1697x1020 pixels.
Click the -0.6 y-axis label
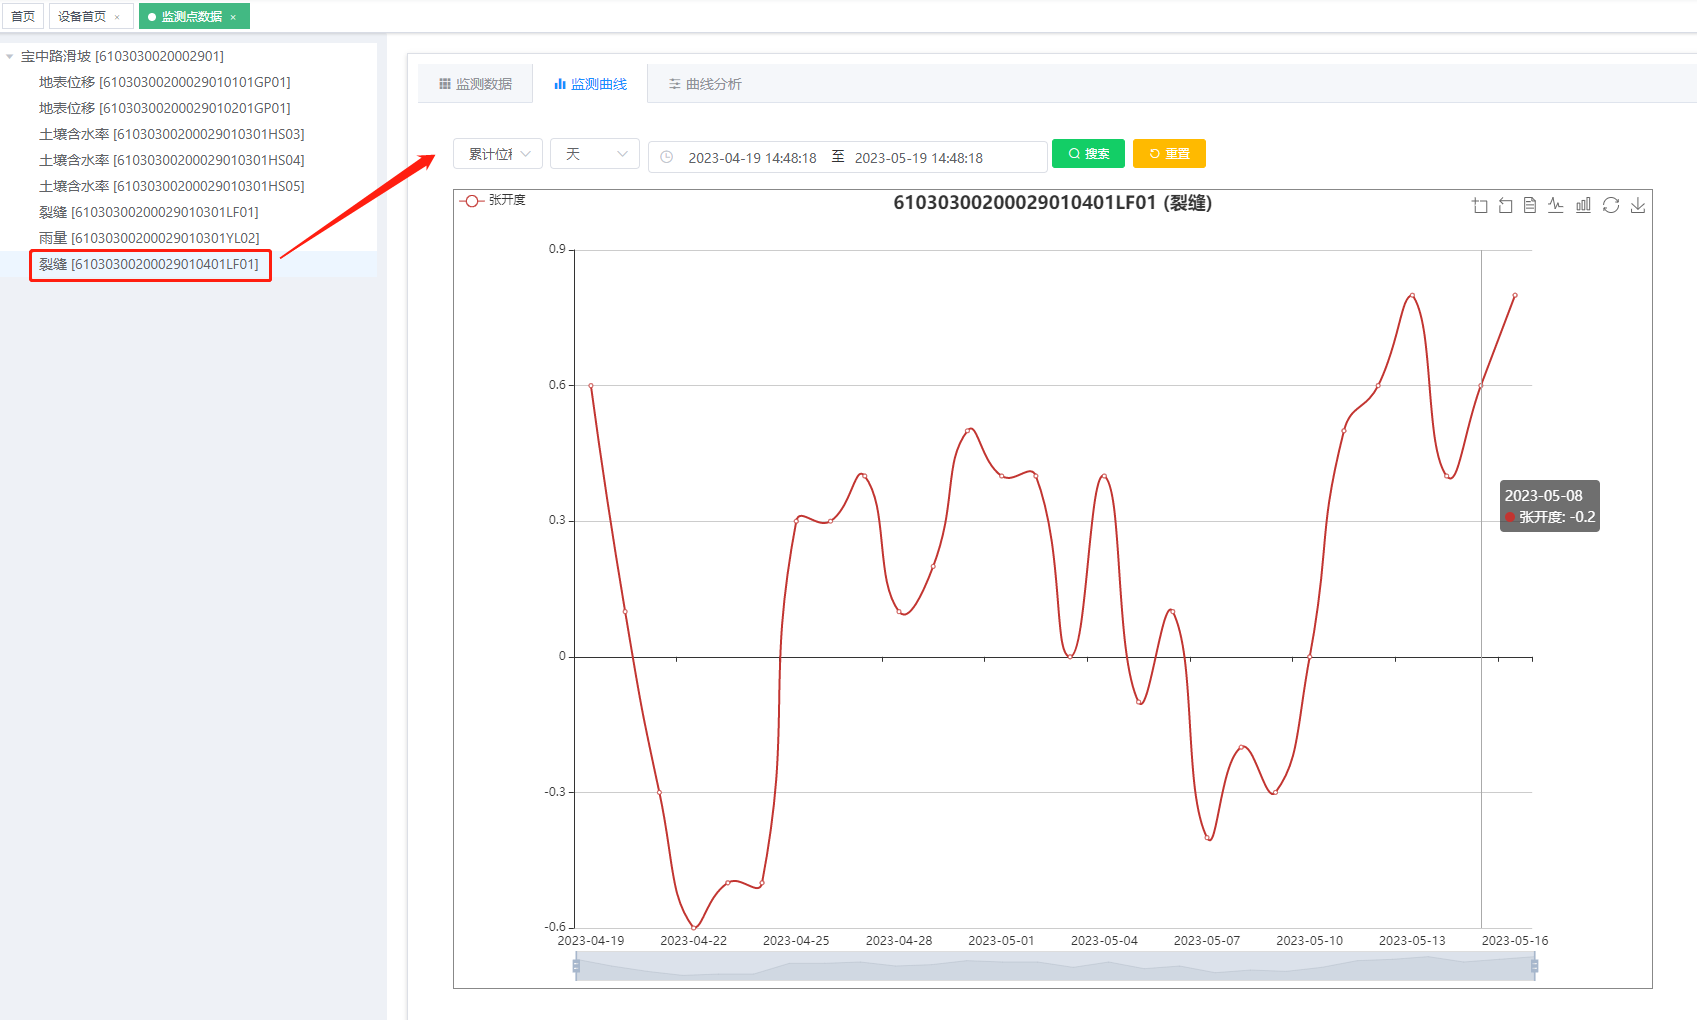[555, 927]
